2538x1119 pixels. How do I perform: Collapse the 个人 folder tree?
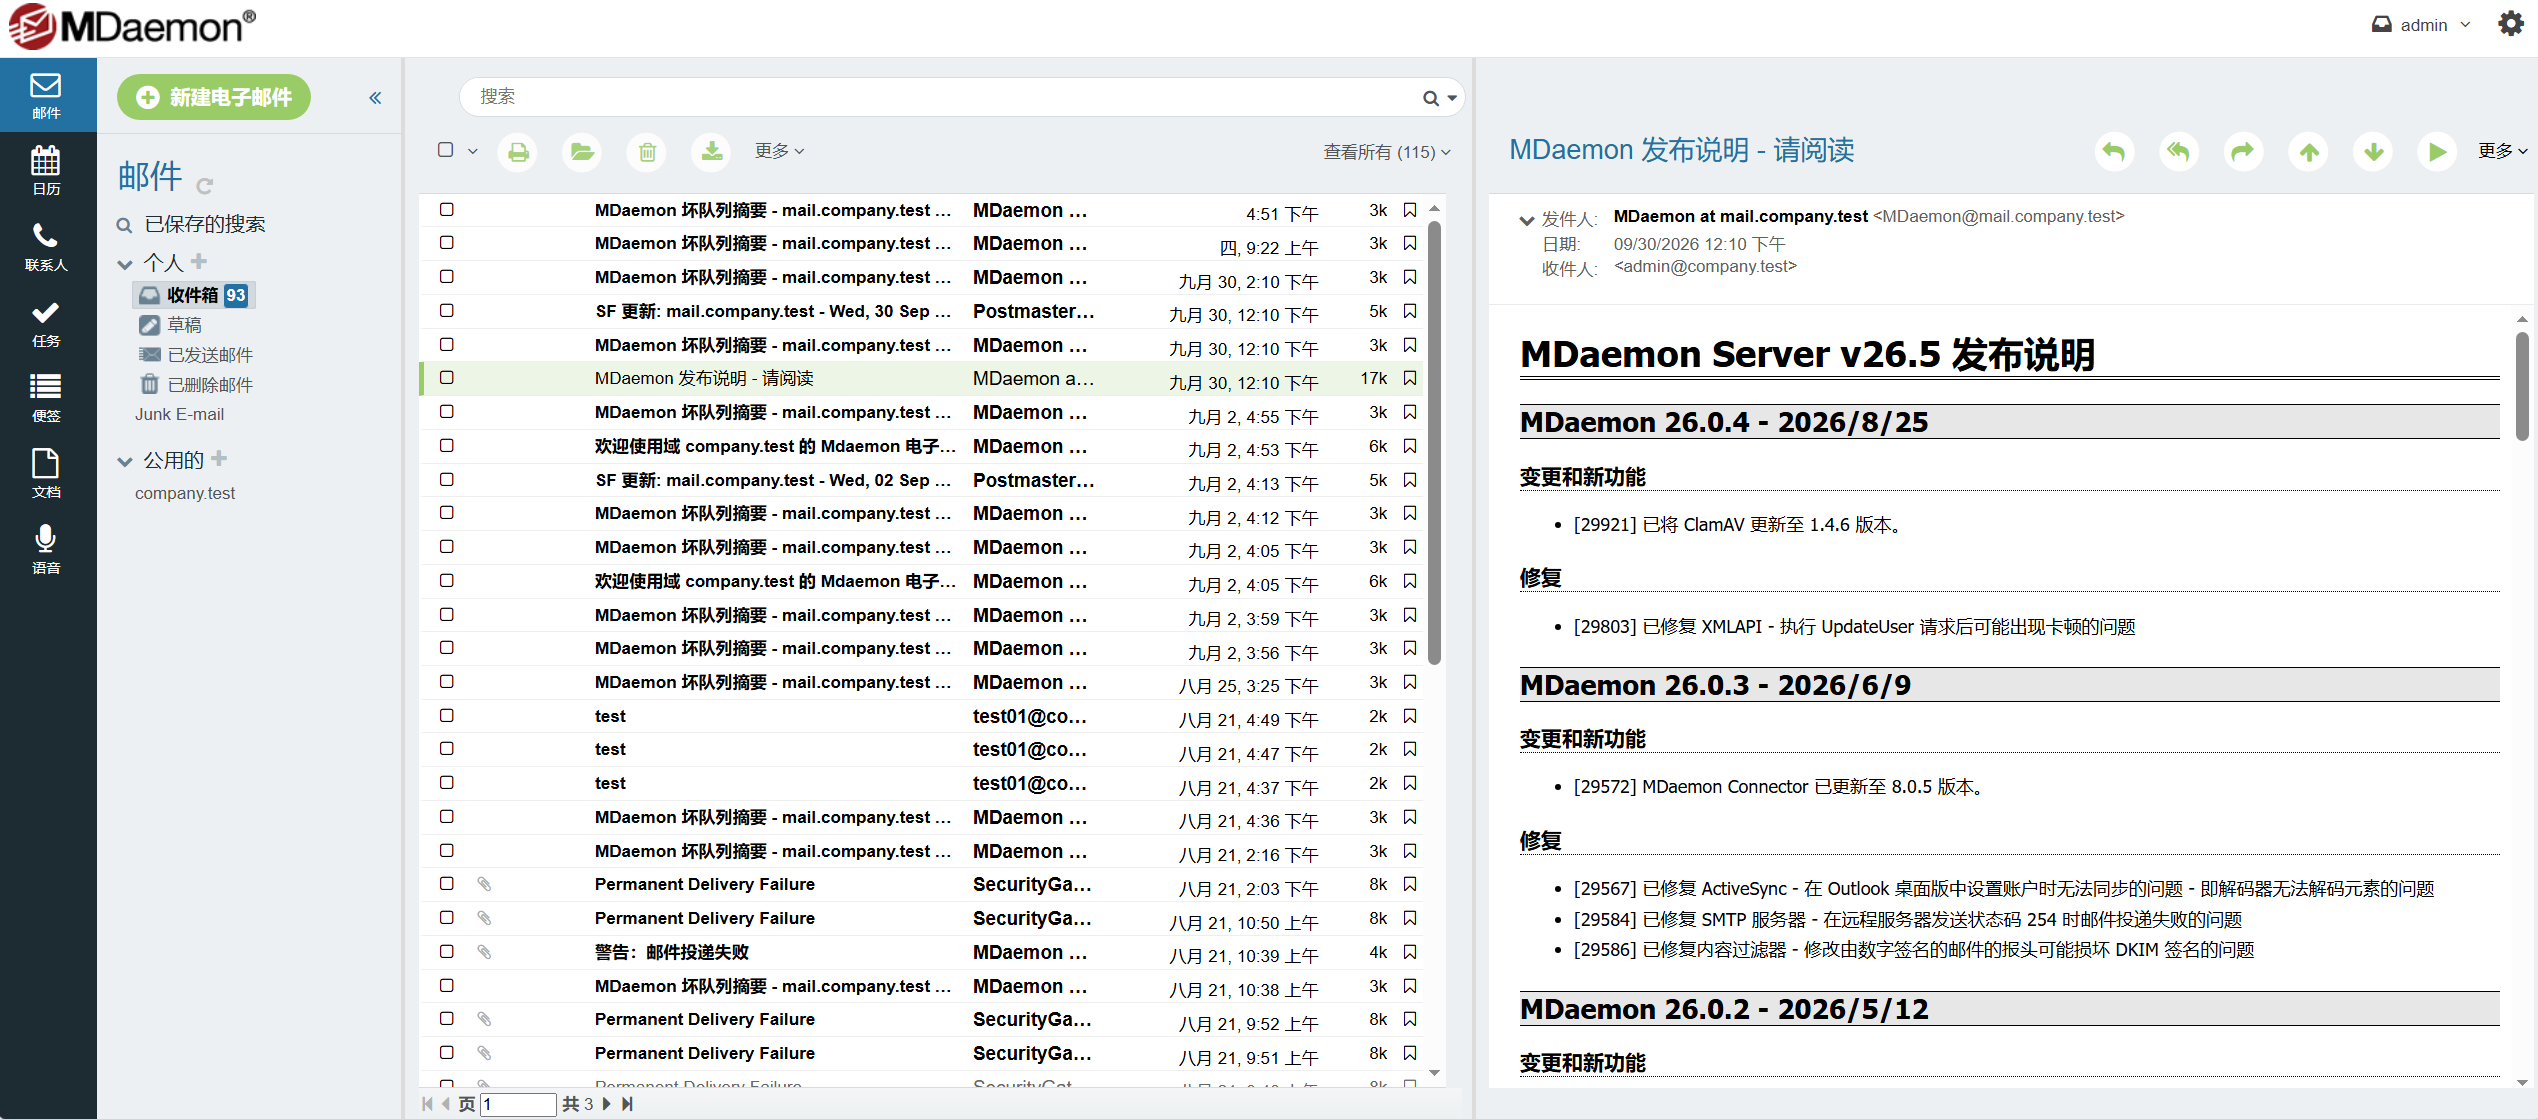coord(125,264)
